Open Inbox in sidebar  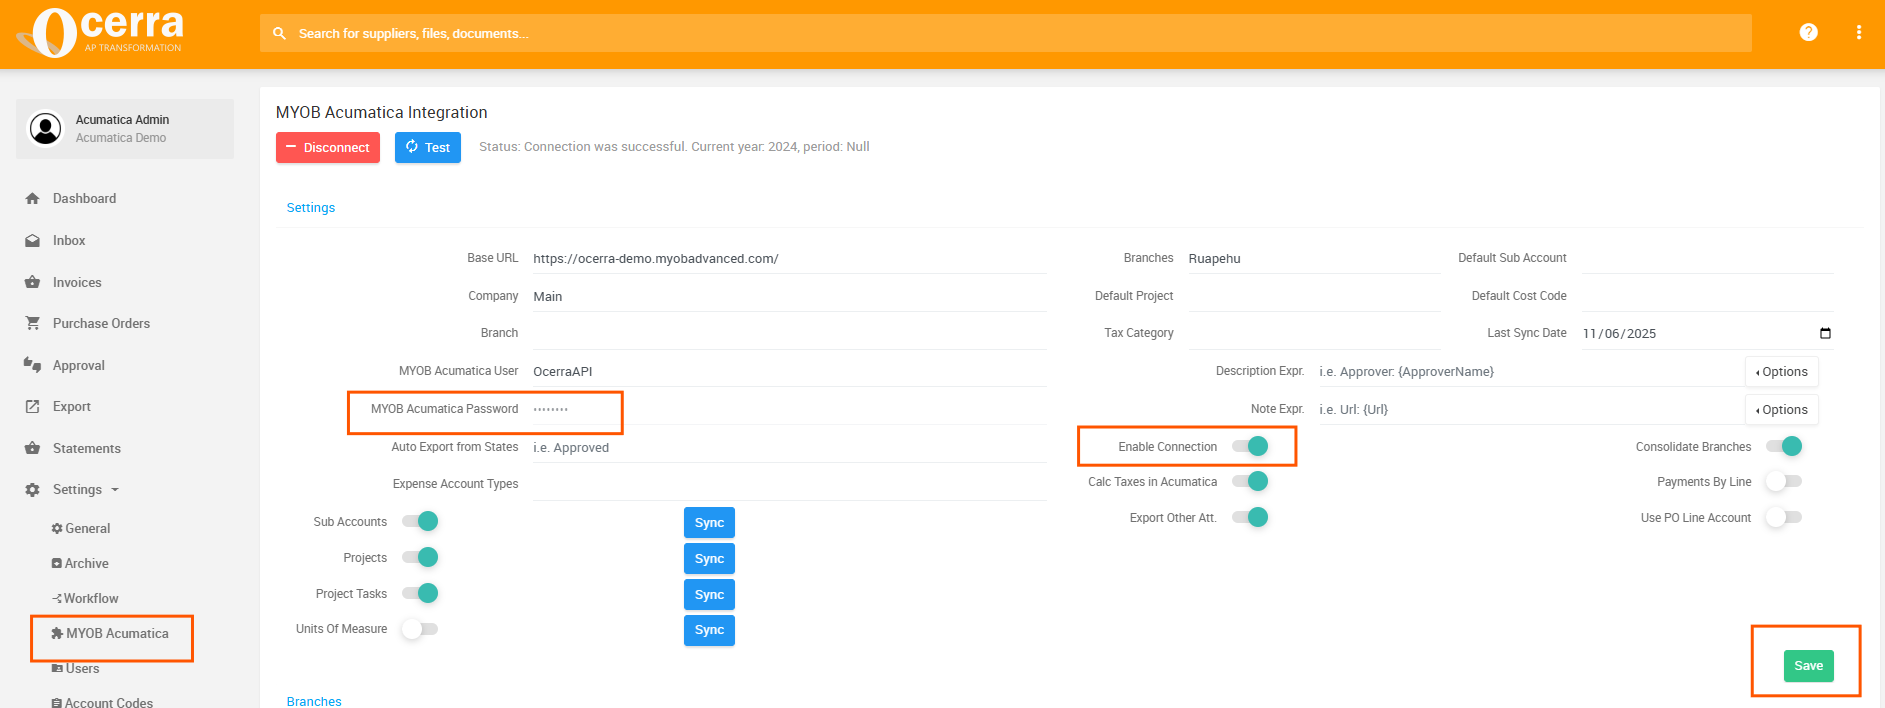point(69,240)
